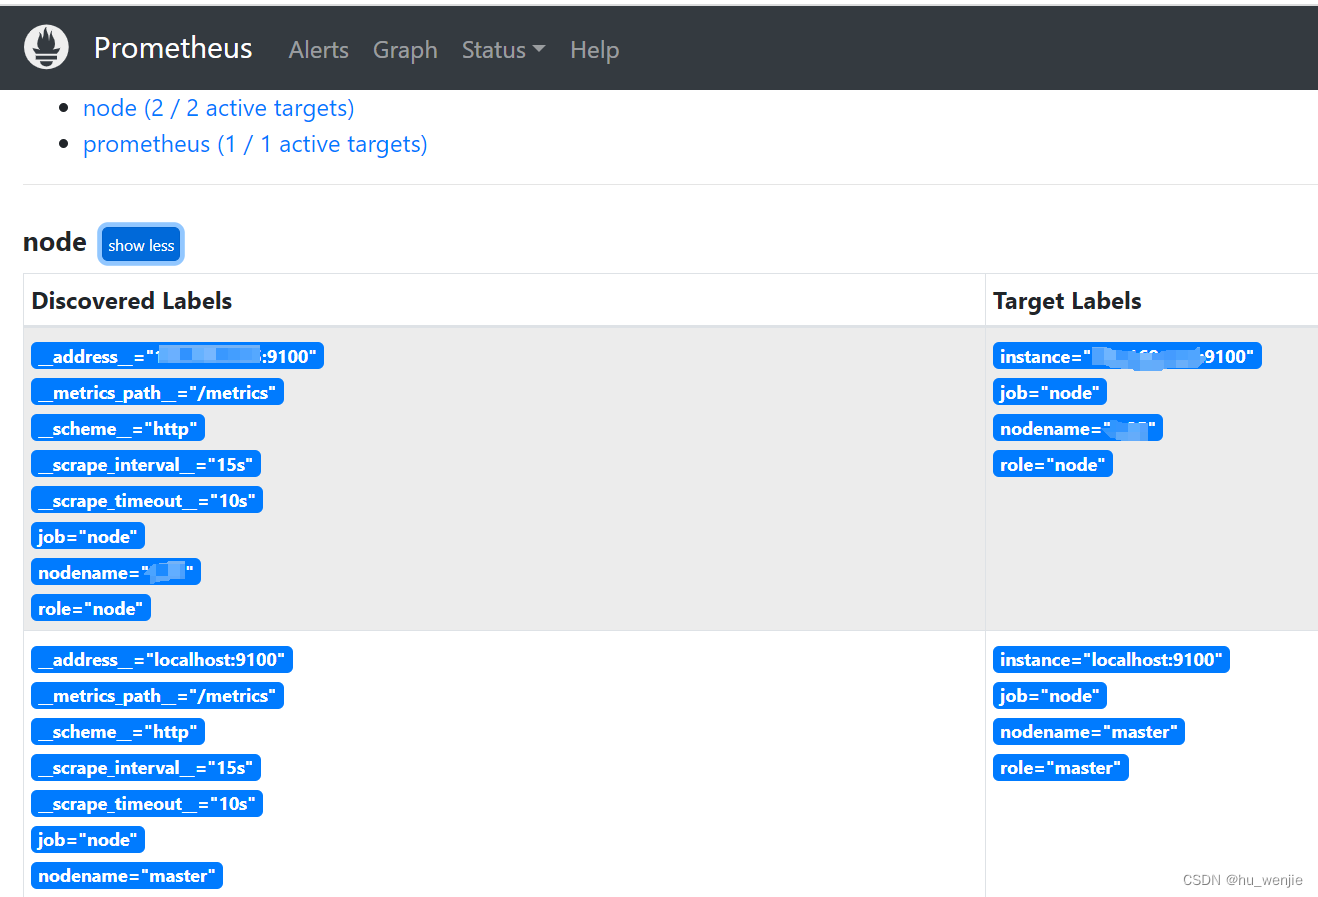This screenshot has width=1318, height=897.
Task: Select localhost row __scrape_interval__="15s" label
Action: pyautogui.click(x=146, y=767)
